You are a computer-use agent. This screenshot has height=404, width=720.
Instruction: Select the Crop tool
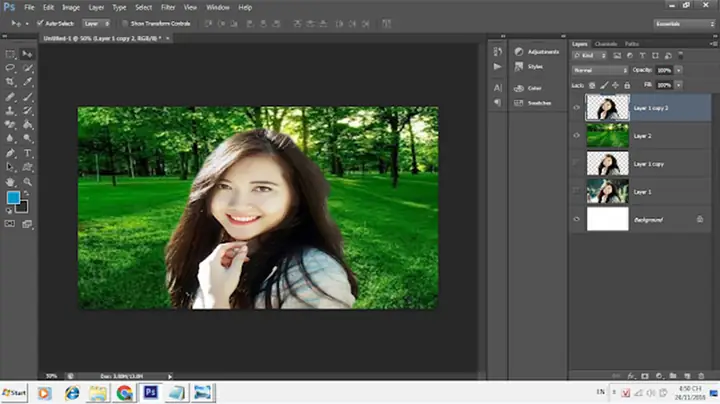point(10,82)
